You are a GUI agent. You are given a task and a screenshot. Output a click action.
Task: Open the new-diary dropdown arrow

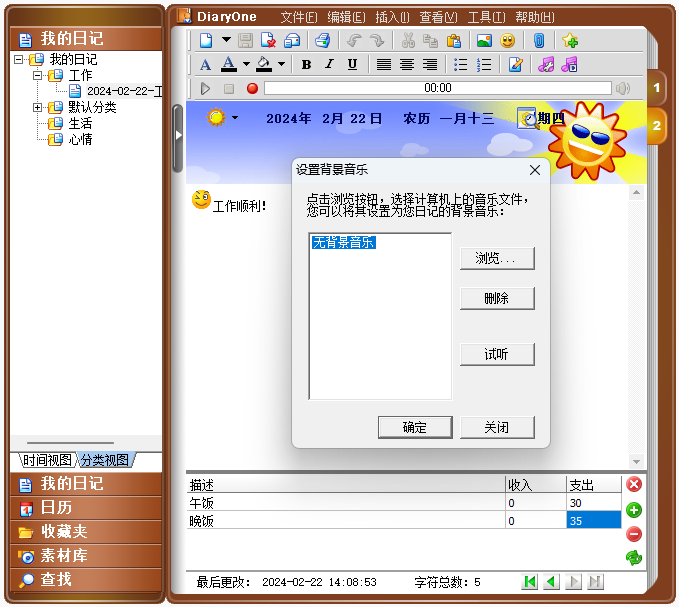pyautogui.click(x=226, y=39)
